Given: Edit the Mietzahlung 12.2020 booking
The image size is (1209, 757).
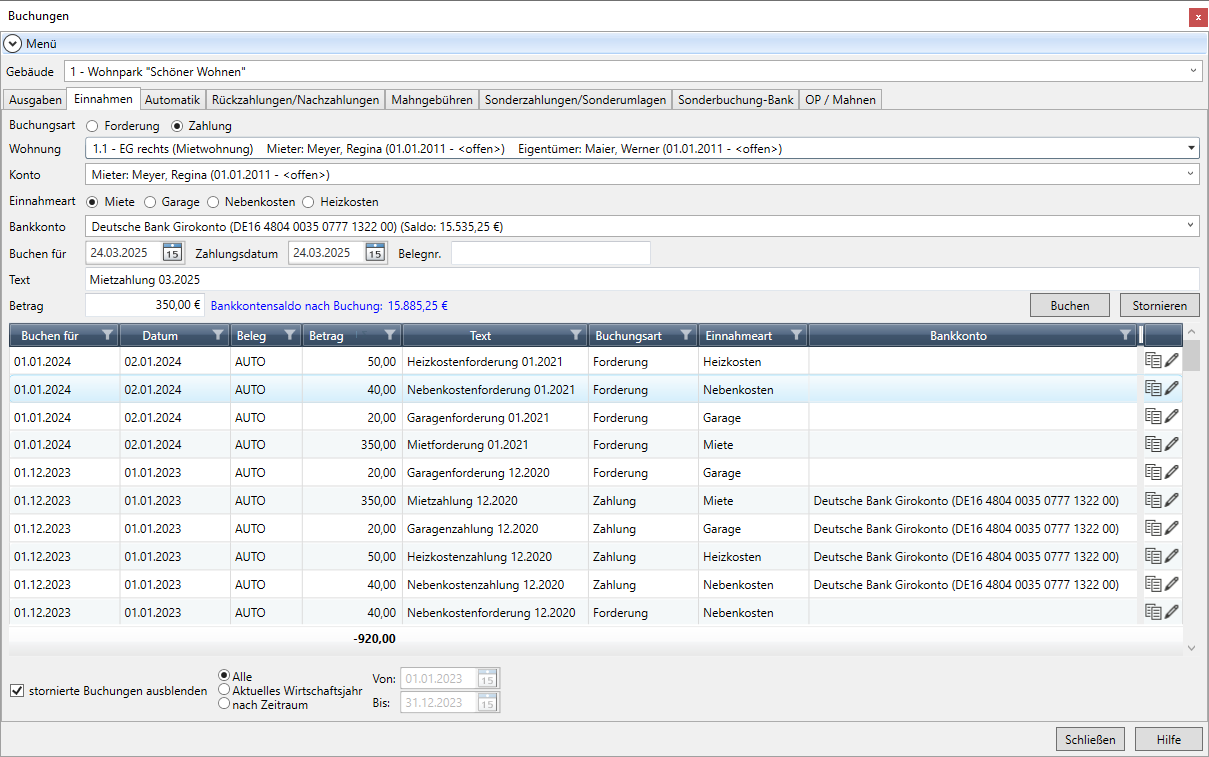Looking at the screenshot, I should [x=1172, y=501].
